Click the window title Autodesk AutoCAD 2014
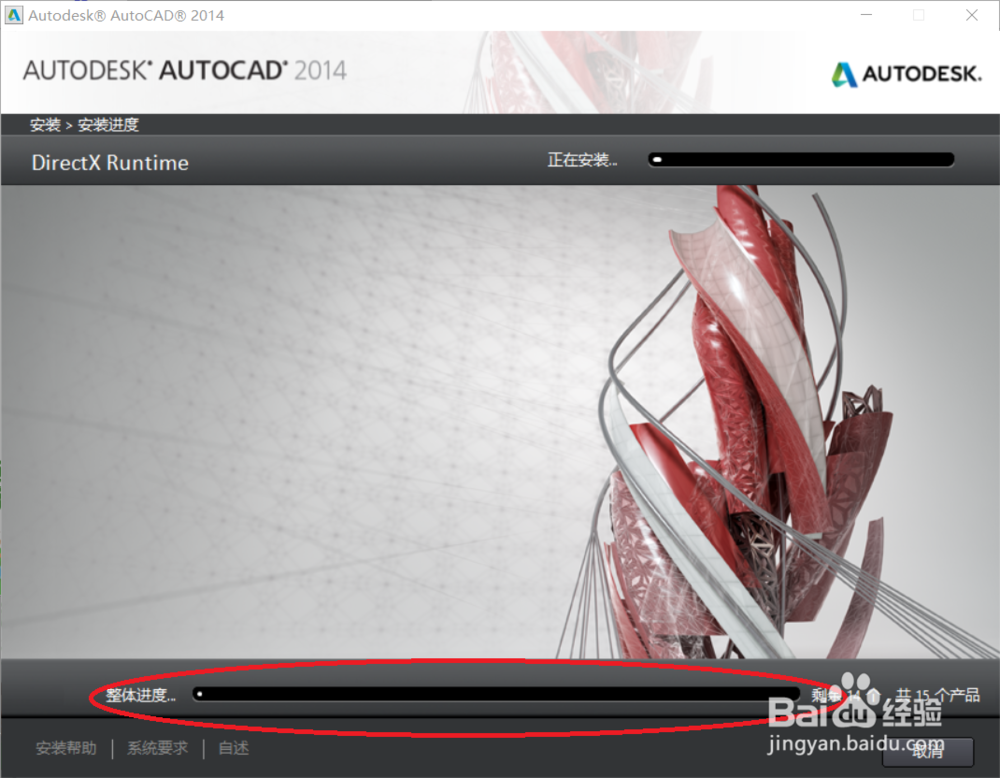 point(126,15)
